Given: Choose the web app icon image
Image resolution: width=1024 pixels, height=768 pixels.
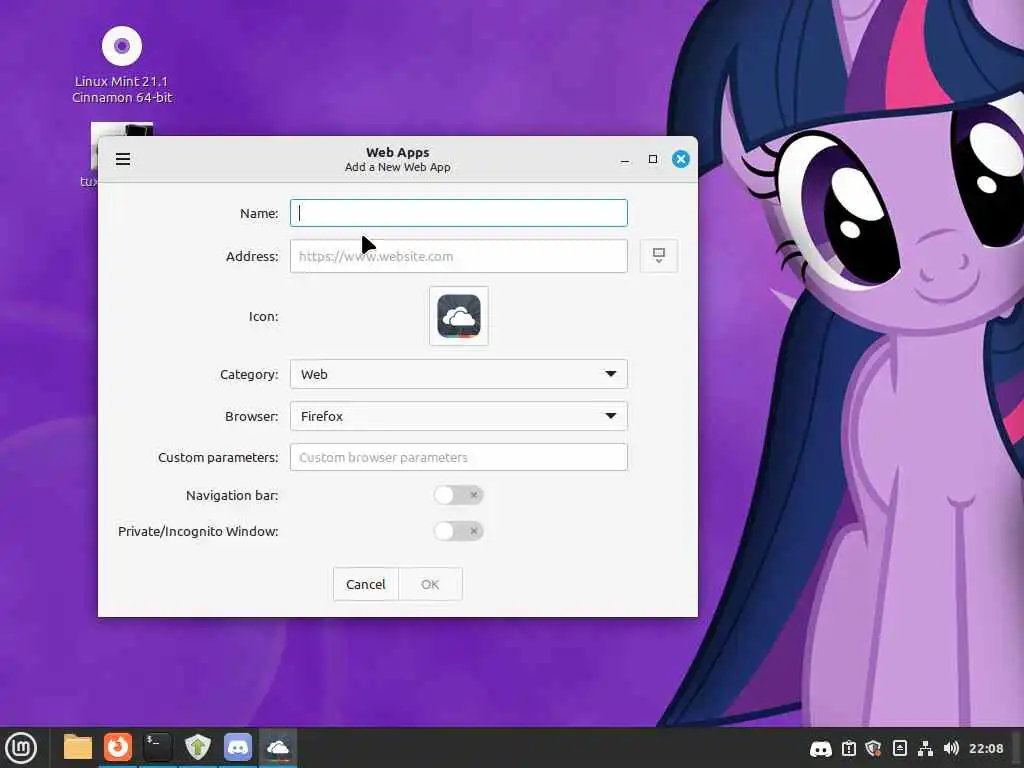Looking at the screenshot, I should 458,316.
